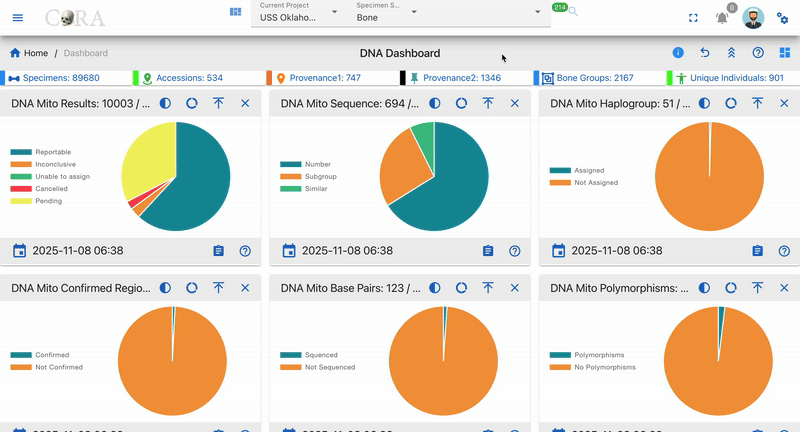
Task: Open Provenance2: 1346 stat link
Action: point(462,78)
